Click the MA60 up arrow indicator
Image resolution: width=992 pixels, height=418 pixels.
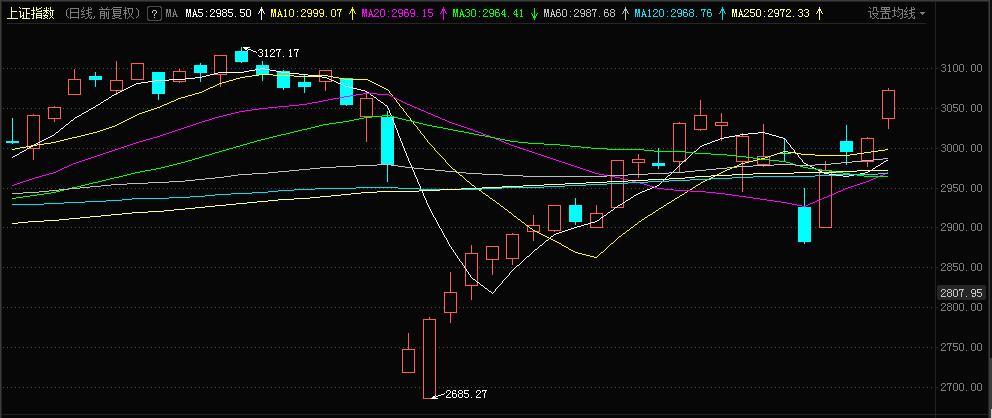pos(625,13)
